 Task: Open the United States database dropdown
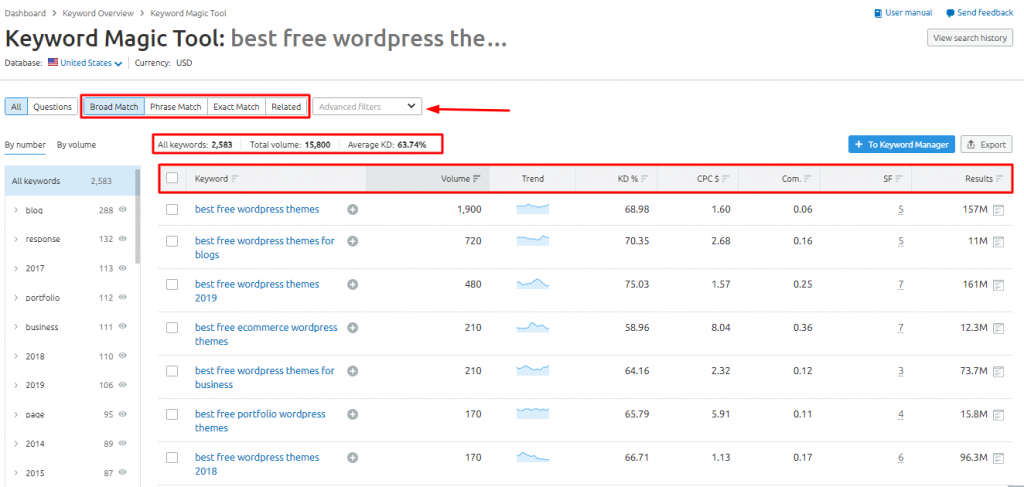point(86,63)
